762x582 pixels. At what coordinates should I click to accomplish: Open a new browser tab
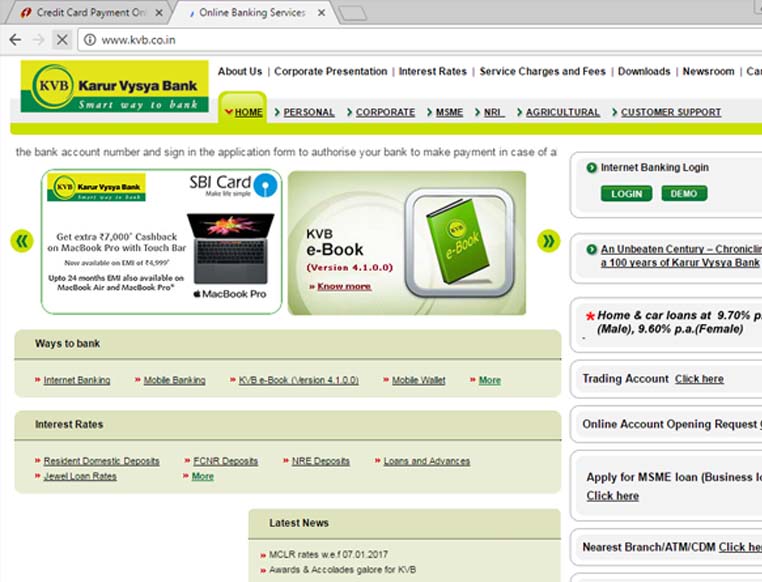352,14
